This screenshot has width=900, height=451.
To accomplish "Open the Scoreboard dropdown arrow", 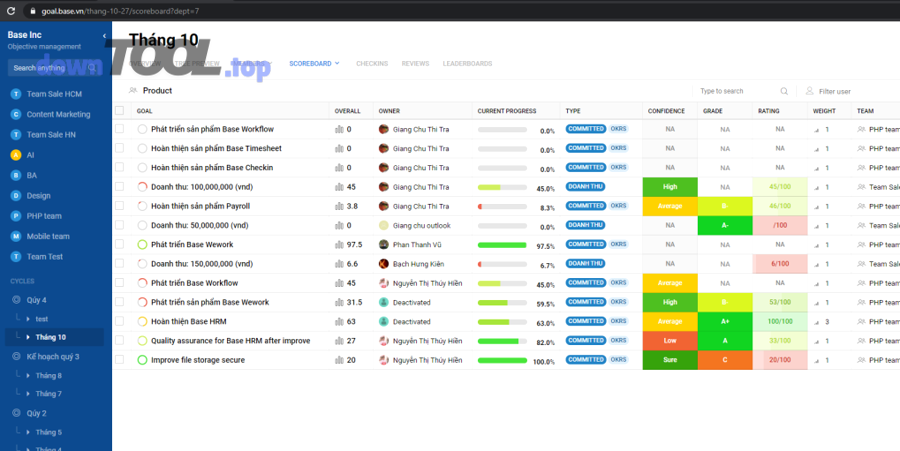I will pos(337,63).
